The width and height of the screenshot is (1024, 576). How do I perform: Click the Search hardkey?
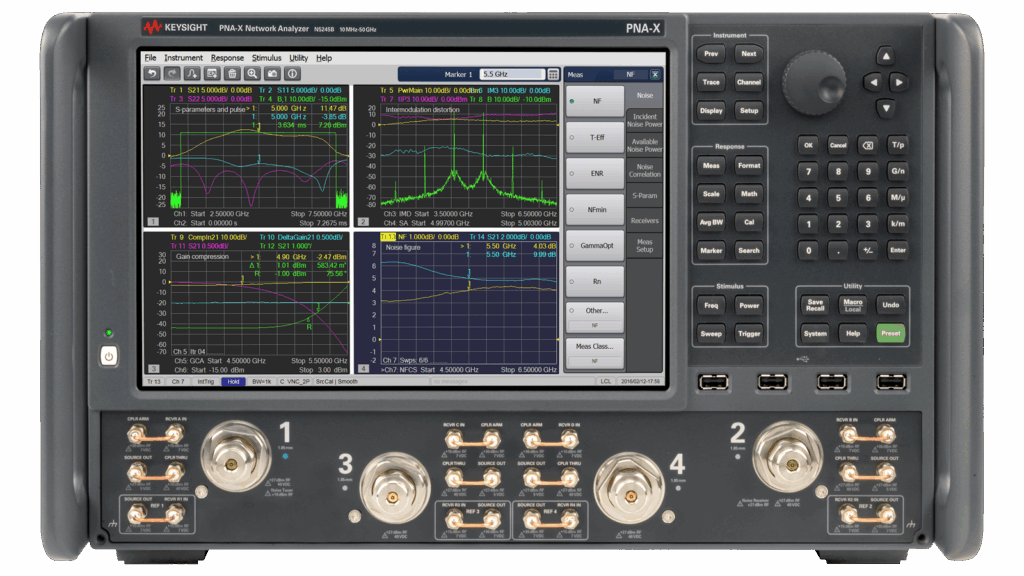tap(749, 250)
